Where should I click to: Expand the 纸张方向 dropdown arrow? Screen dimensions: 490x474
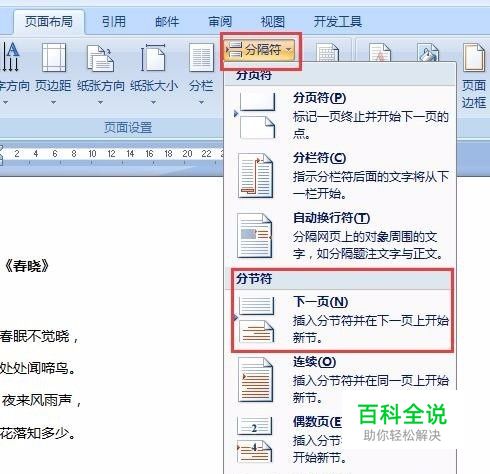(x=100, y=102)
